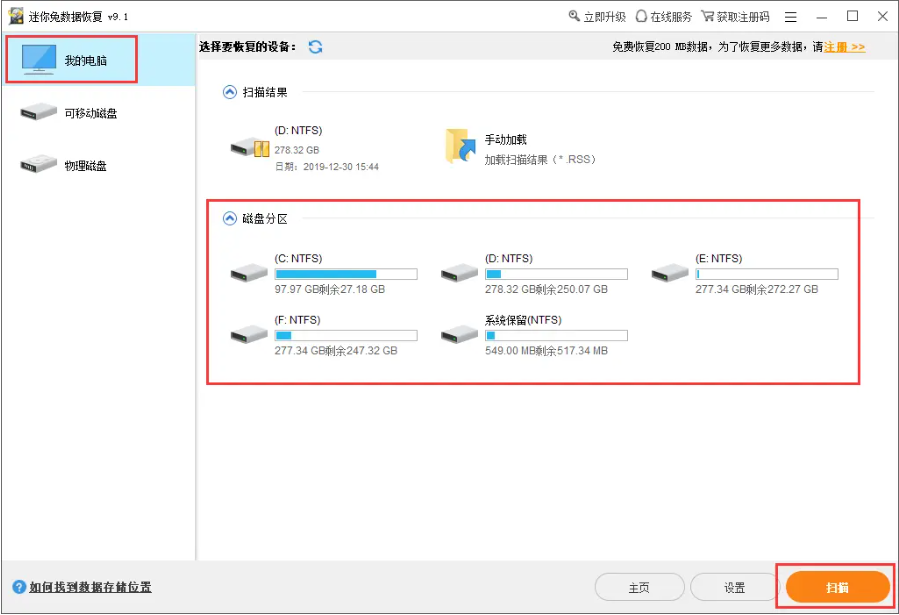Collapse the 磁盘分区 section

point(230,216)
